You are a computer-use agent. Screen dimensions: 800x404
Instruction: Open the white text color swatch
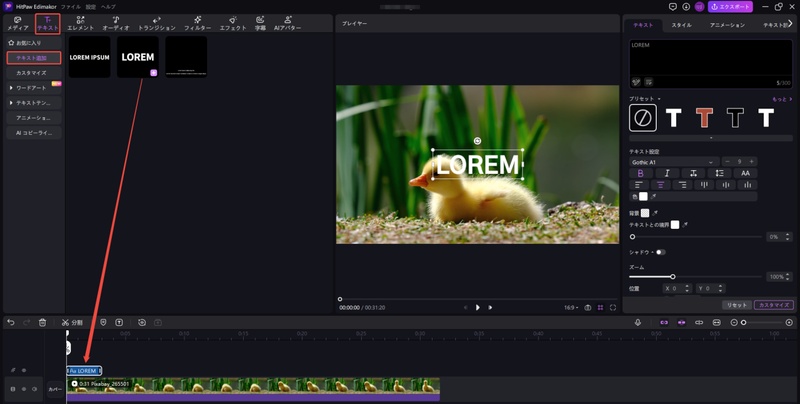pyautogui.click(x=643, y=196)
